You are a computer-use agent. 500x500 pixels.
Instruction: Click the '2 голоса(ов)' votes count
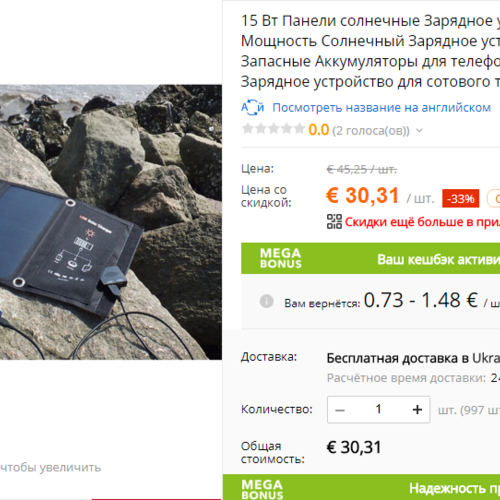pyautogui.click(x=371, y=131)
